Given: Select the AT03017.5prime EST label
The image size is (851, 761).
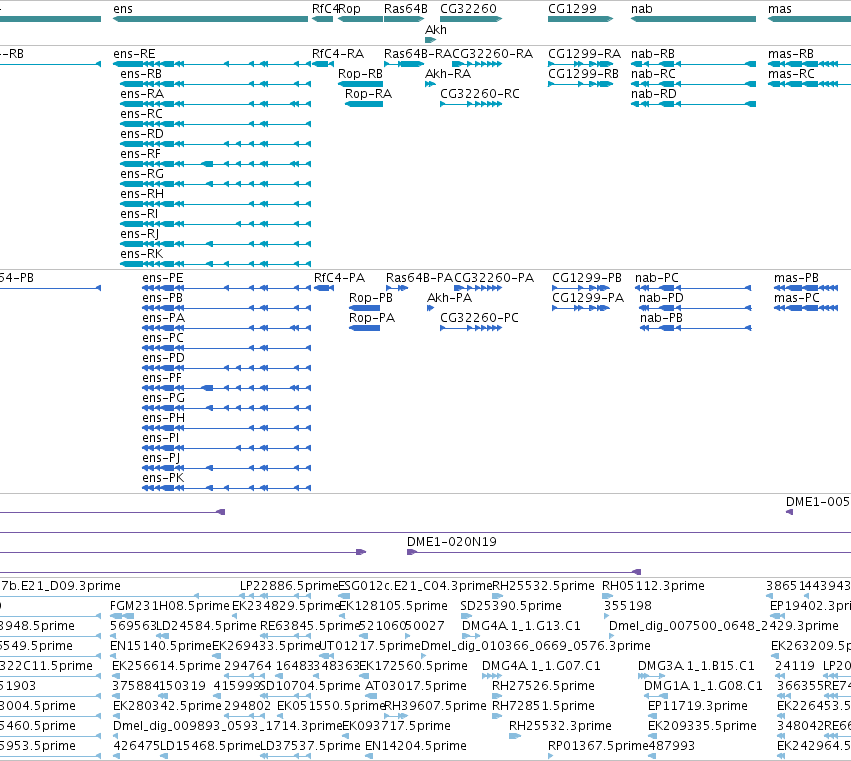Looking at the screenshot, I should pos(416,686).
